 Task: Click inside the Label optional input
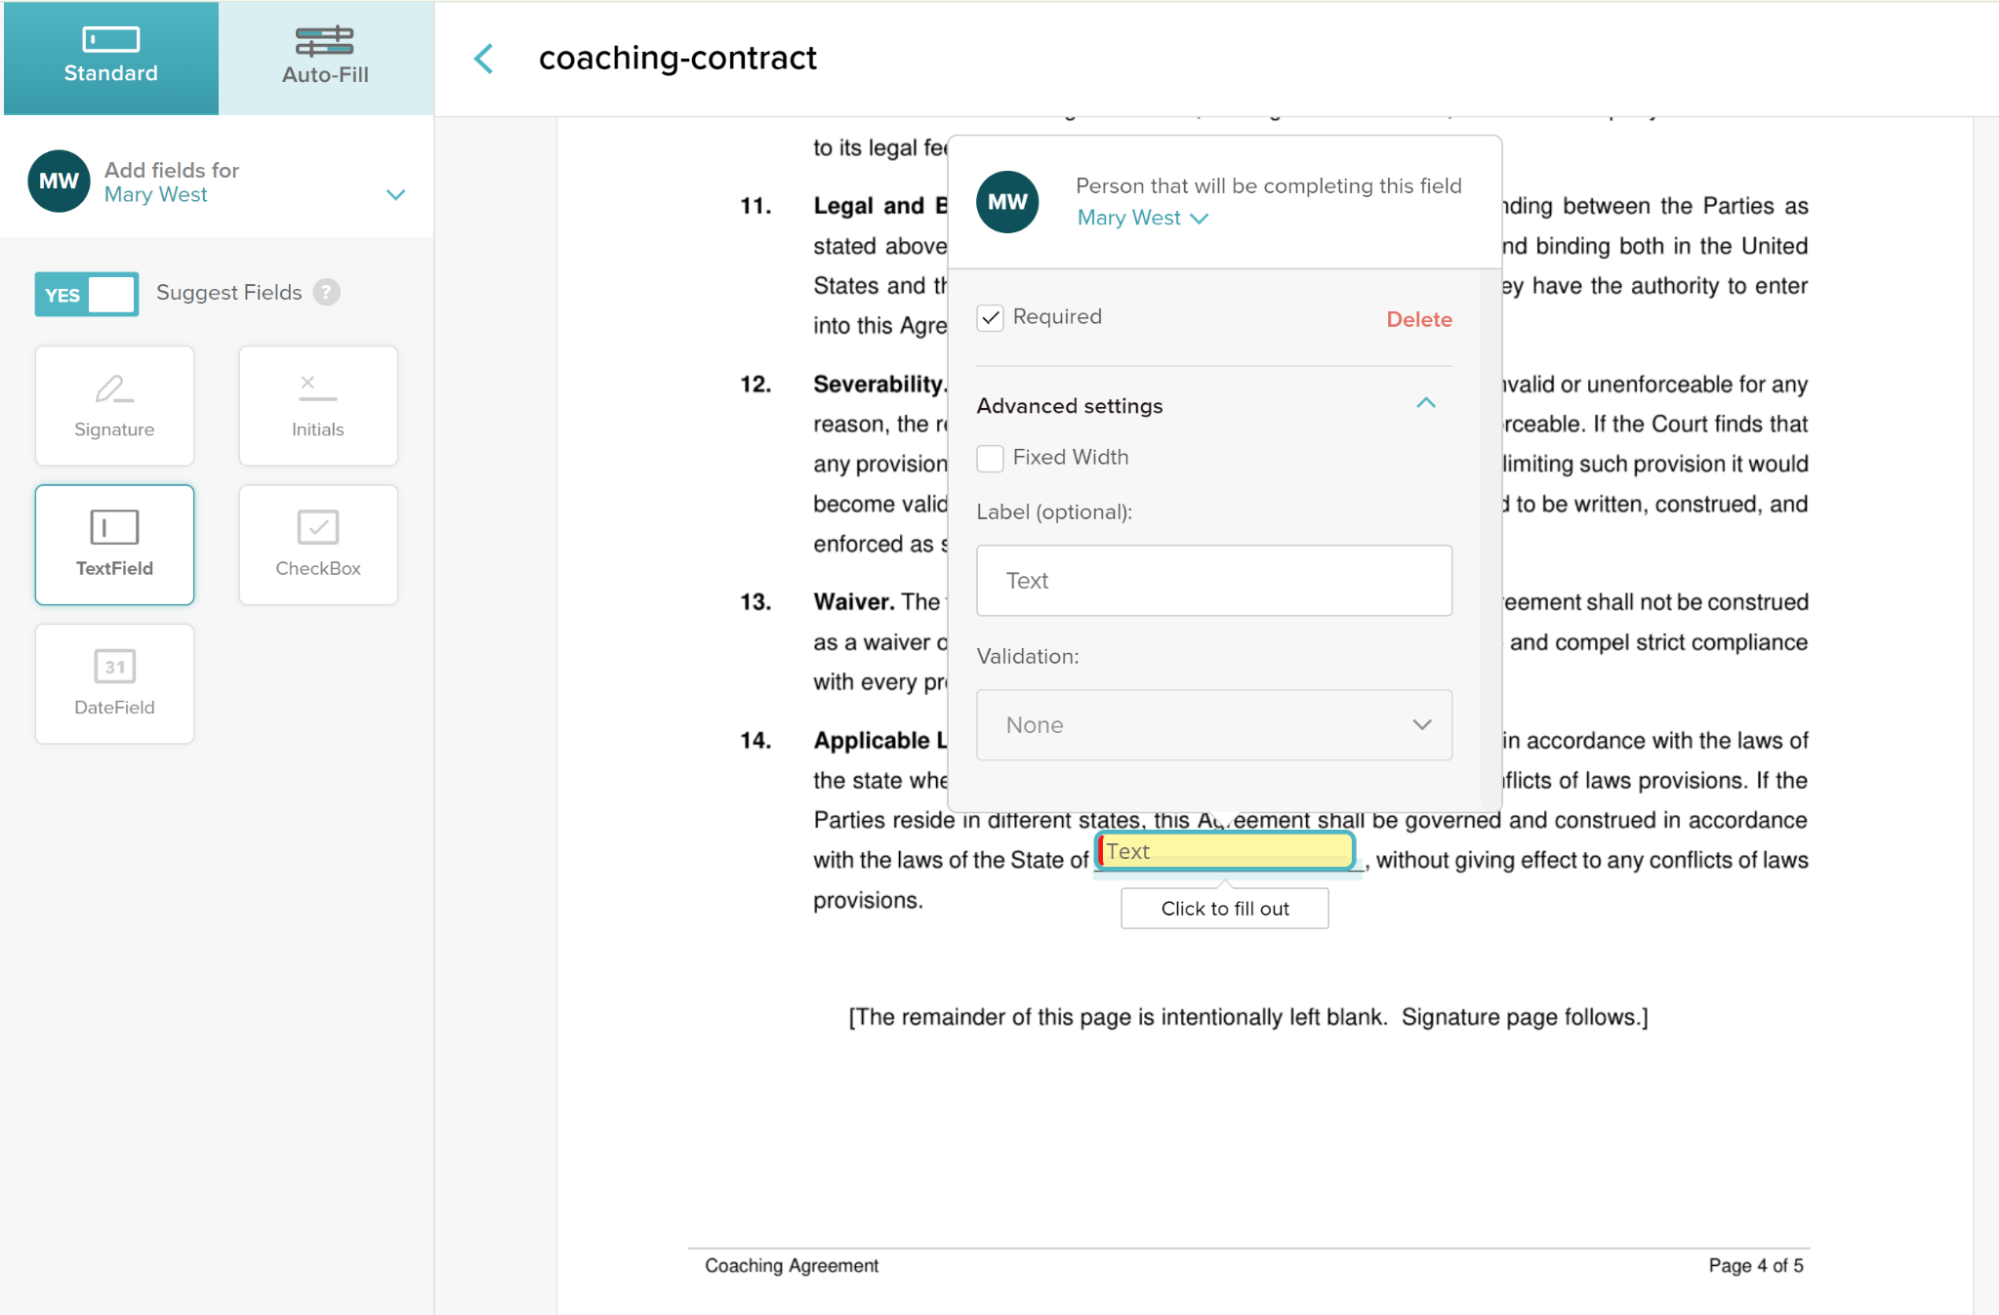click(1213, 580)
